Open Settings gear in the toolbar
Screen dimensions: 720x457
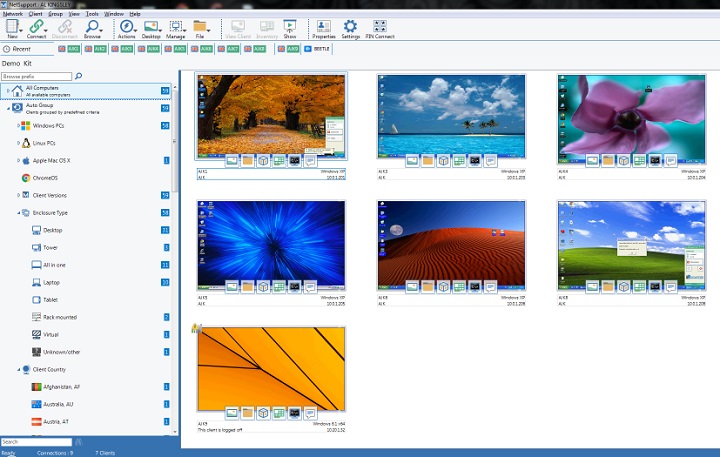(350, 28)
